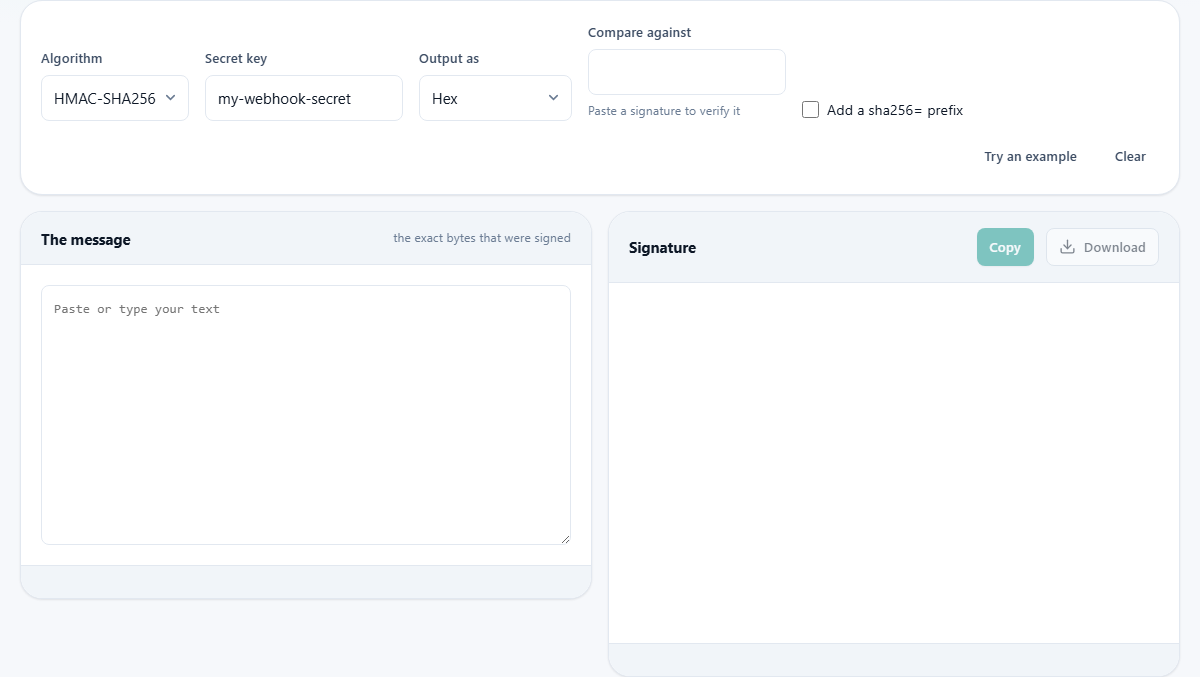Open the HMAC-SHA256 algorithm dropdown
This screenshot has height=677, width=1200.
pyautogui.click(x=115, y=98)
